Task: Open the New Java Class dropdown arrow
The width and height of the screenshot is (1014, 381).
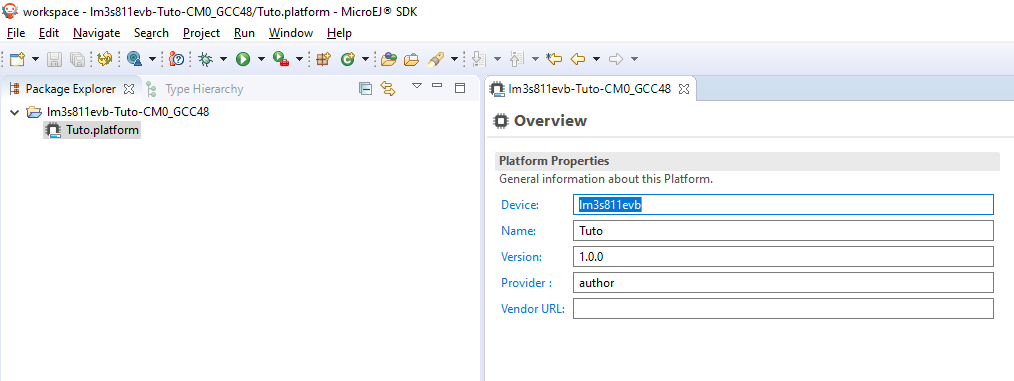Action: (x=365, y=59)
